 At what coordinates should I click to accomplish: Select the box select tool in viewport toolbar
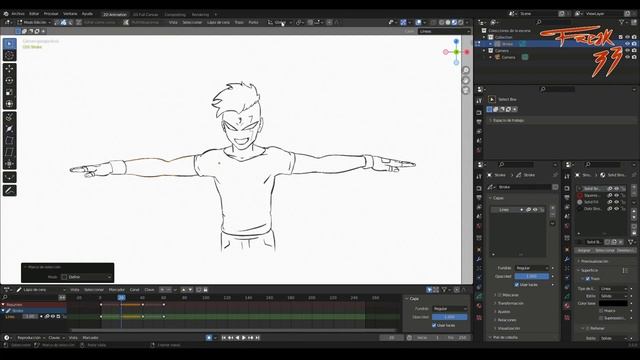click(x=9, y=44)
